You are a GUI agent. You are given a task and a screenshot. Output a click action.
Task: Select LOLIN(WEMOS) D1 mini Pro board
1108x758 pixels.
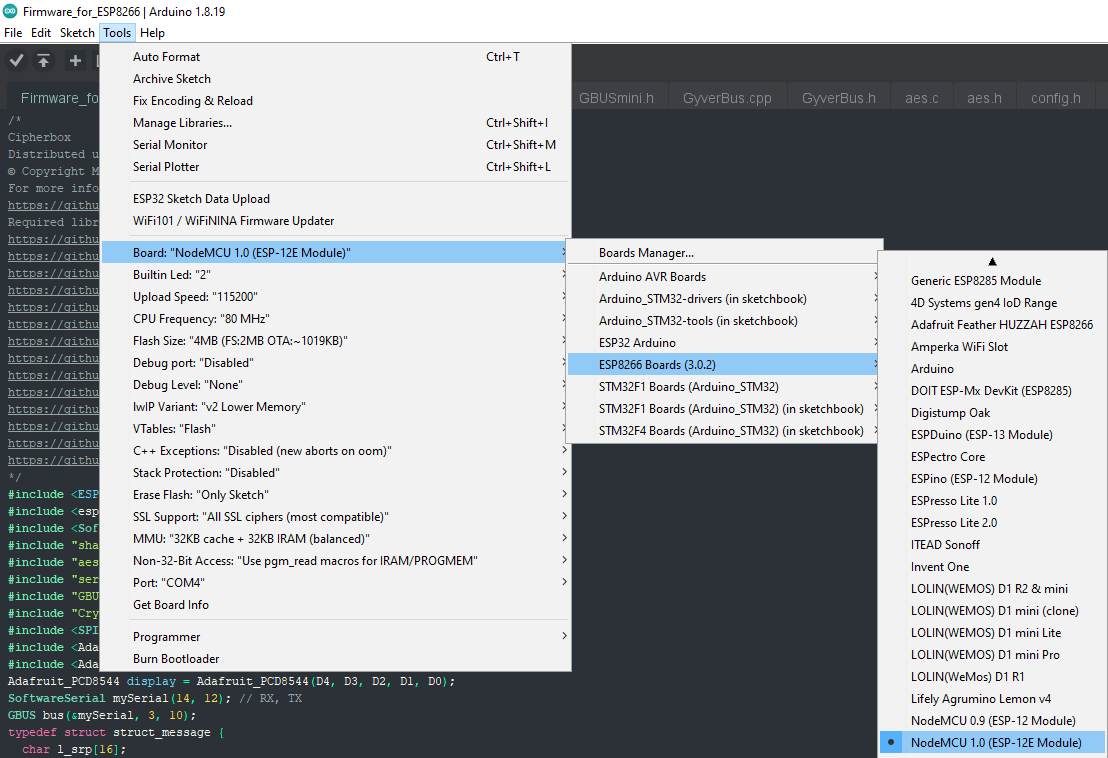click(992, 654)
